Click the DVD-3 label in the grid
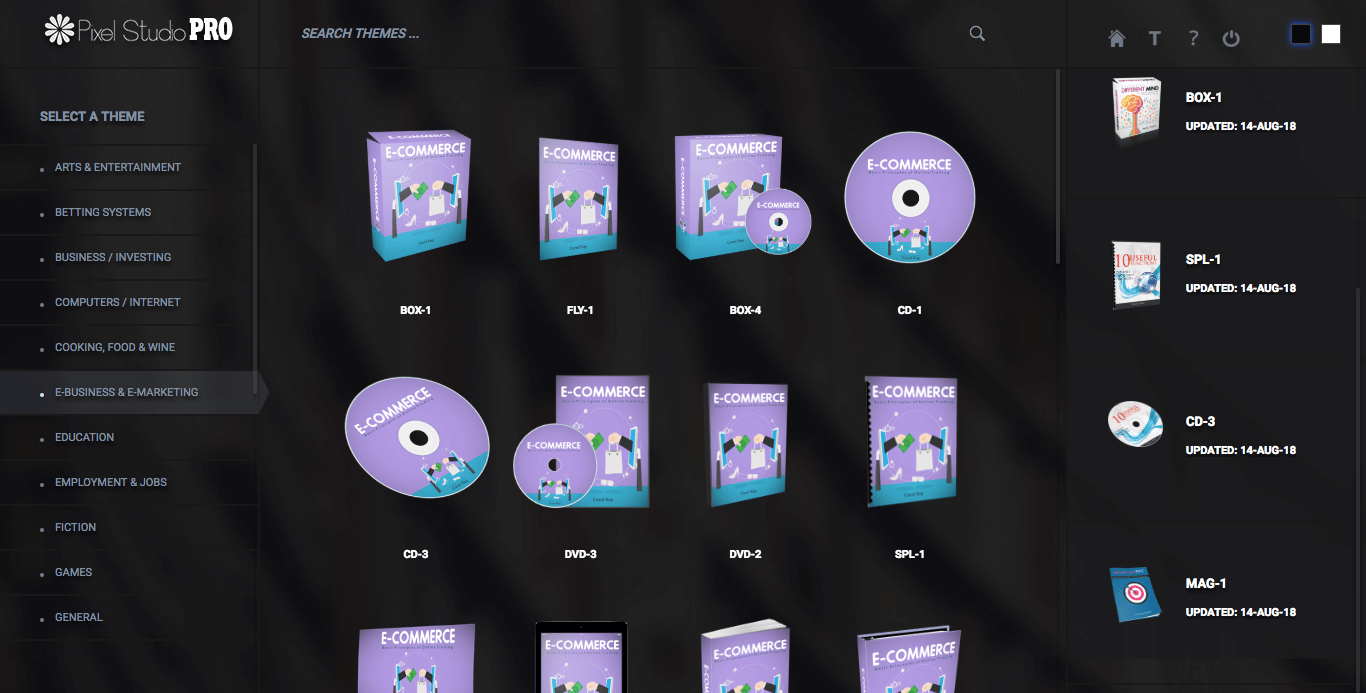The width and height of the screenshot is (1366, 693). point(580,554)
